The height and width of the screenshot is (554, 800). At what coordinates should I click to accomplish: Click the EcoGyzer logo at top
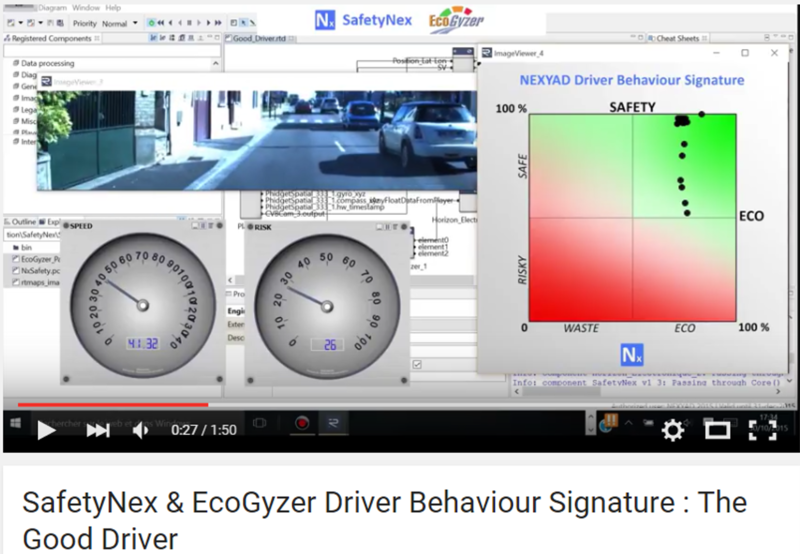tap(456, 20)
